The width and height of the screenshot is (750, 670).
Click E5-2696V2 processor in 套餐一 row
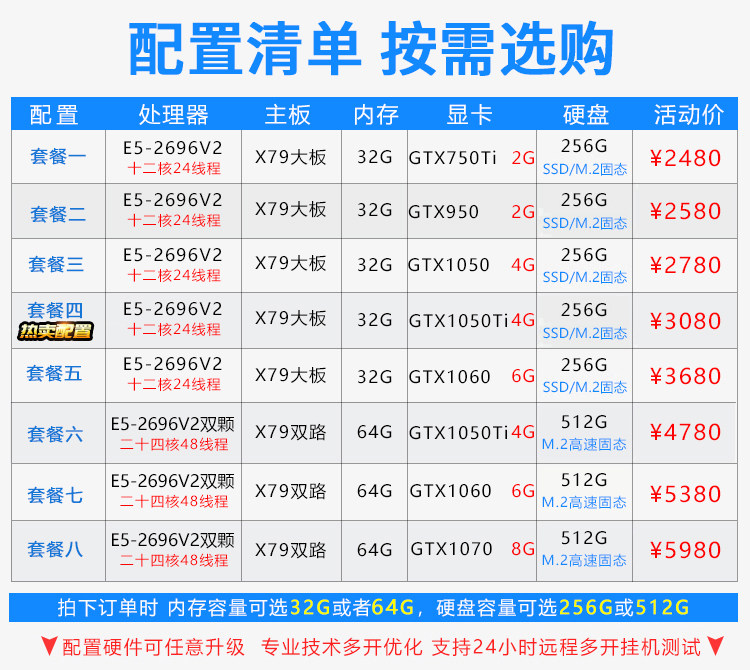(x=173, y=148)
